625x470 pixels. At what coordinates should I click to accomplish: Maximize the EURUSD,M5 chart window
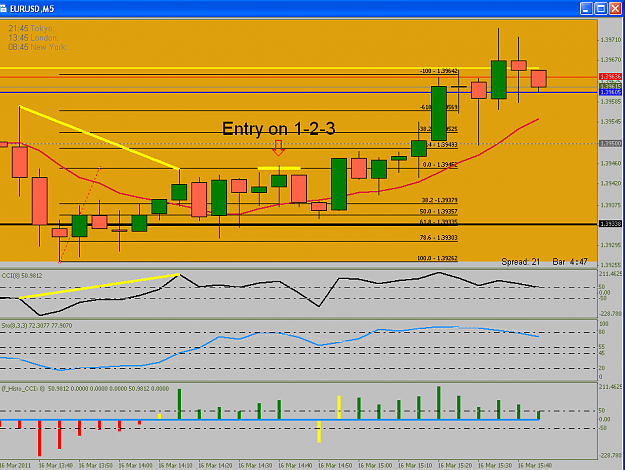601,8
